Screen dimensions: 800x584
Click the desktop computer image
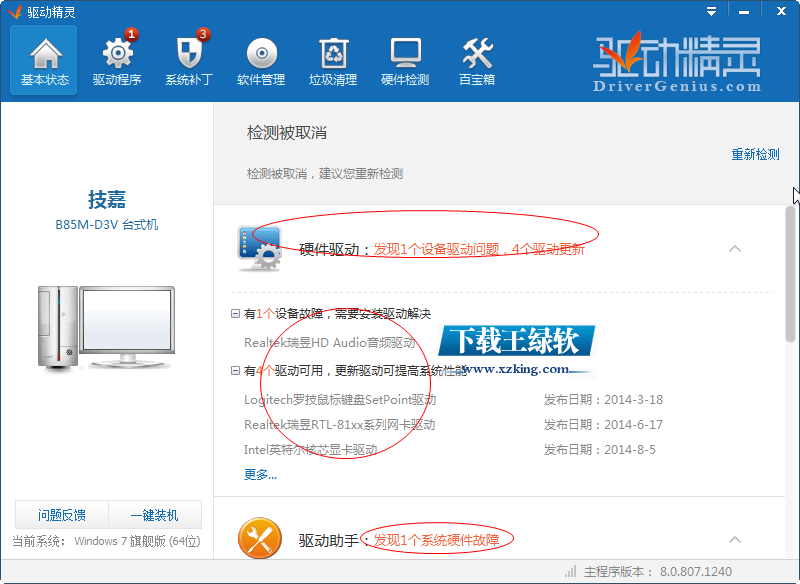(106, 327)
